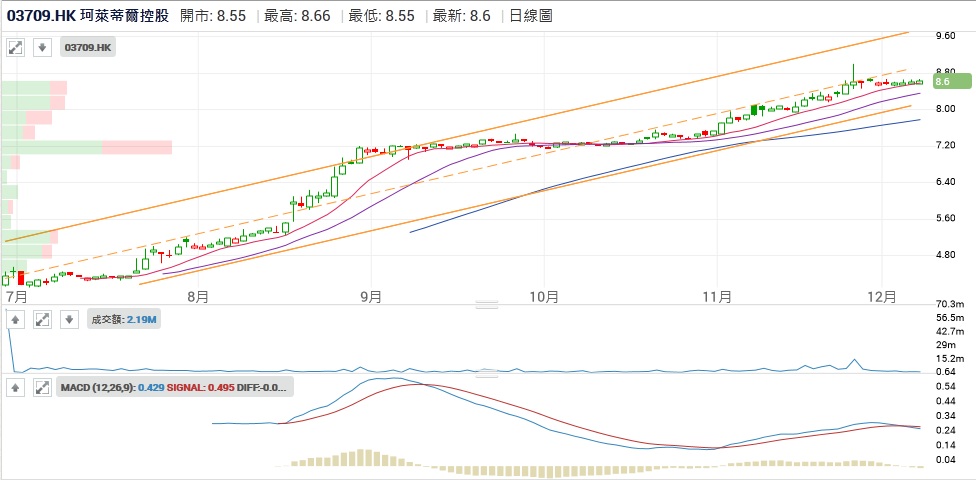Image resolution: width=976 pixels, height=480 pixels.
Task: Maximize the MACD indicator panel
Action: point(42,386)
